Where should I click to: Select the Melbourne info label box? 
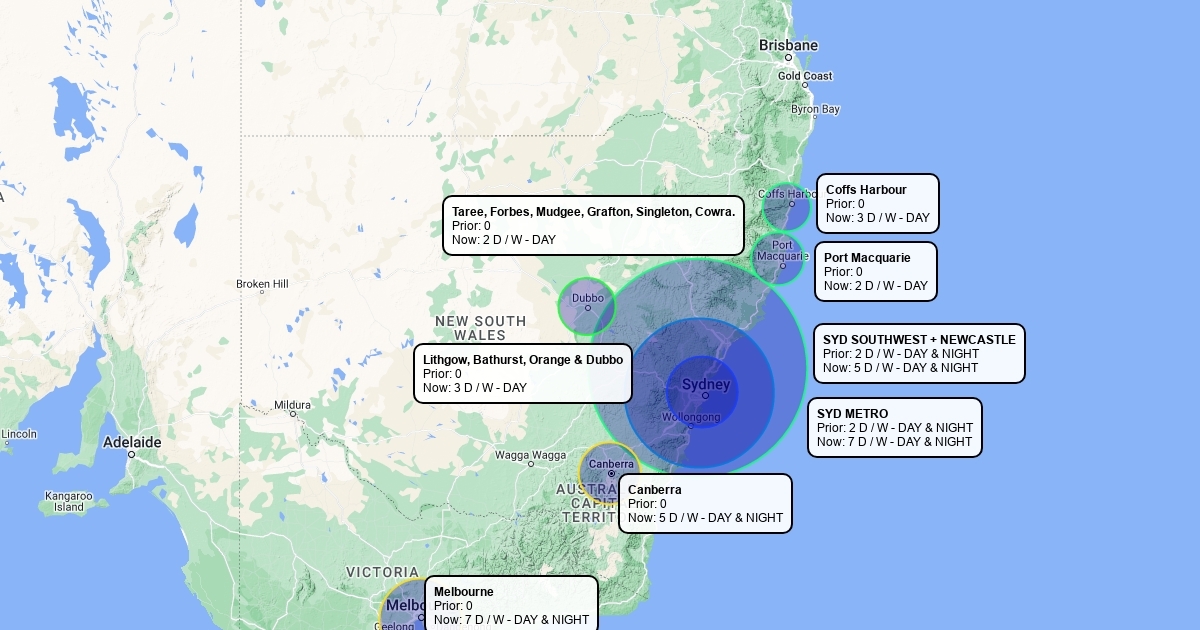coord(511,604)
